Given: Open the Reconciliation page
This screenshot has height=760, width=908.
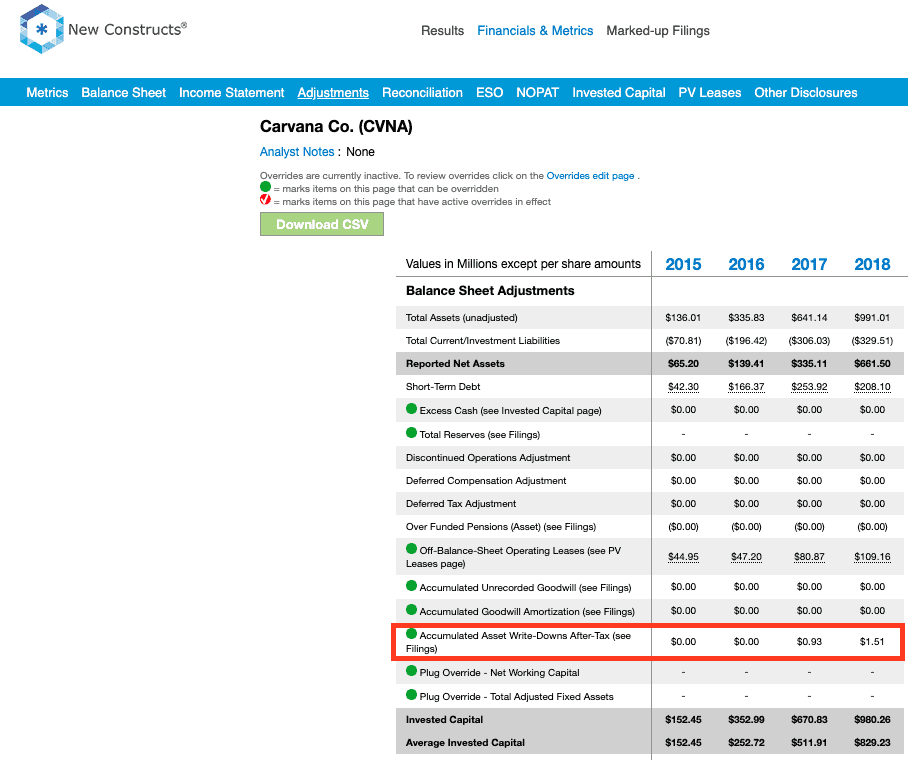Looking at the screenshot, I should 422,93.
